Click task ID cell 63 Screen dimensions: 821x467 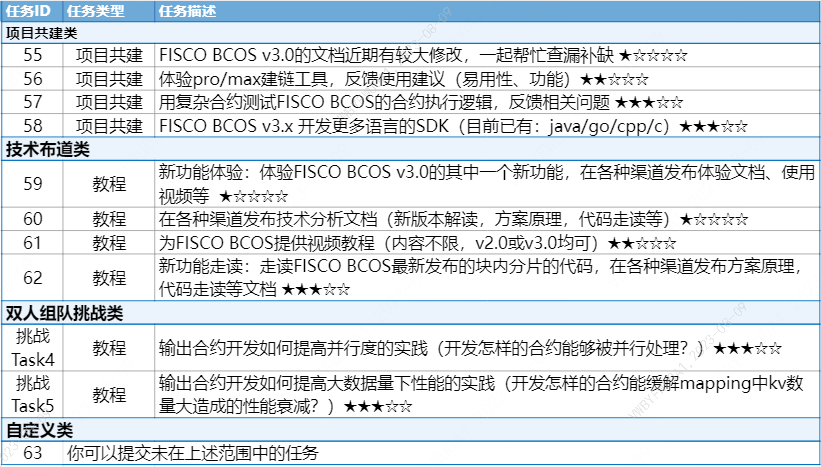tap(32, 453)
